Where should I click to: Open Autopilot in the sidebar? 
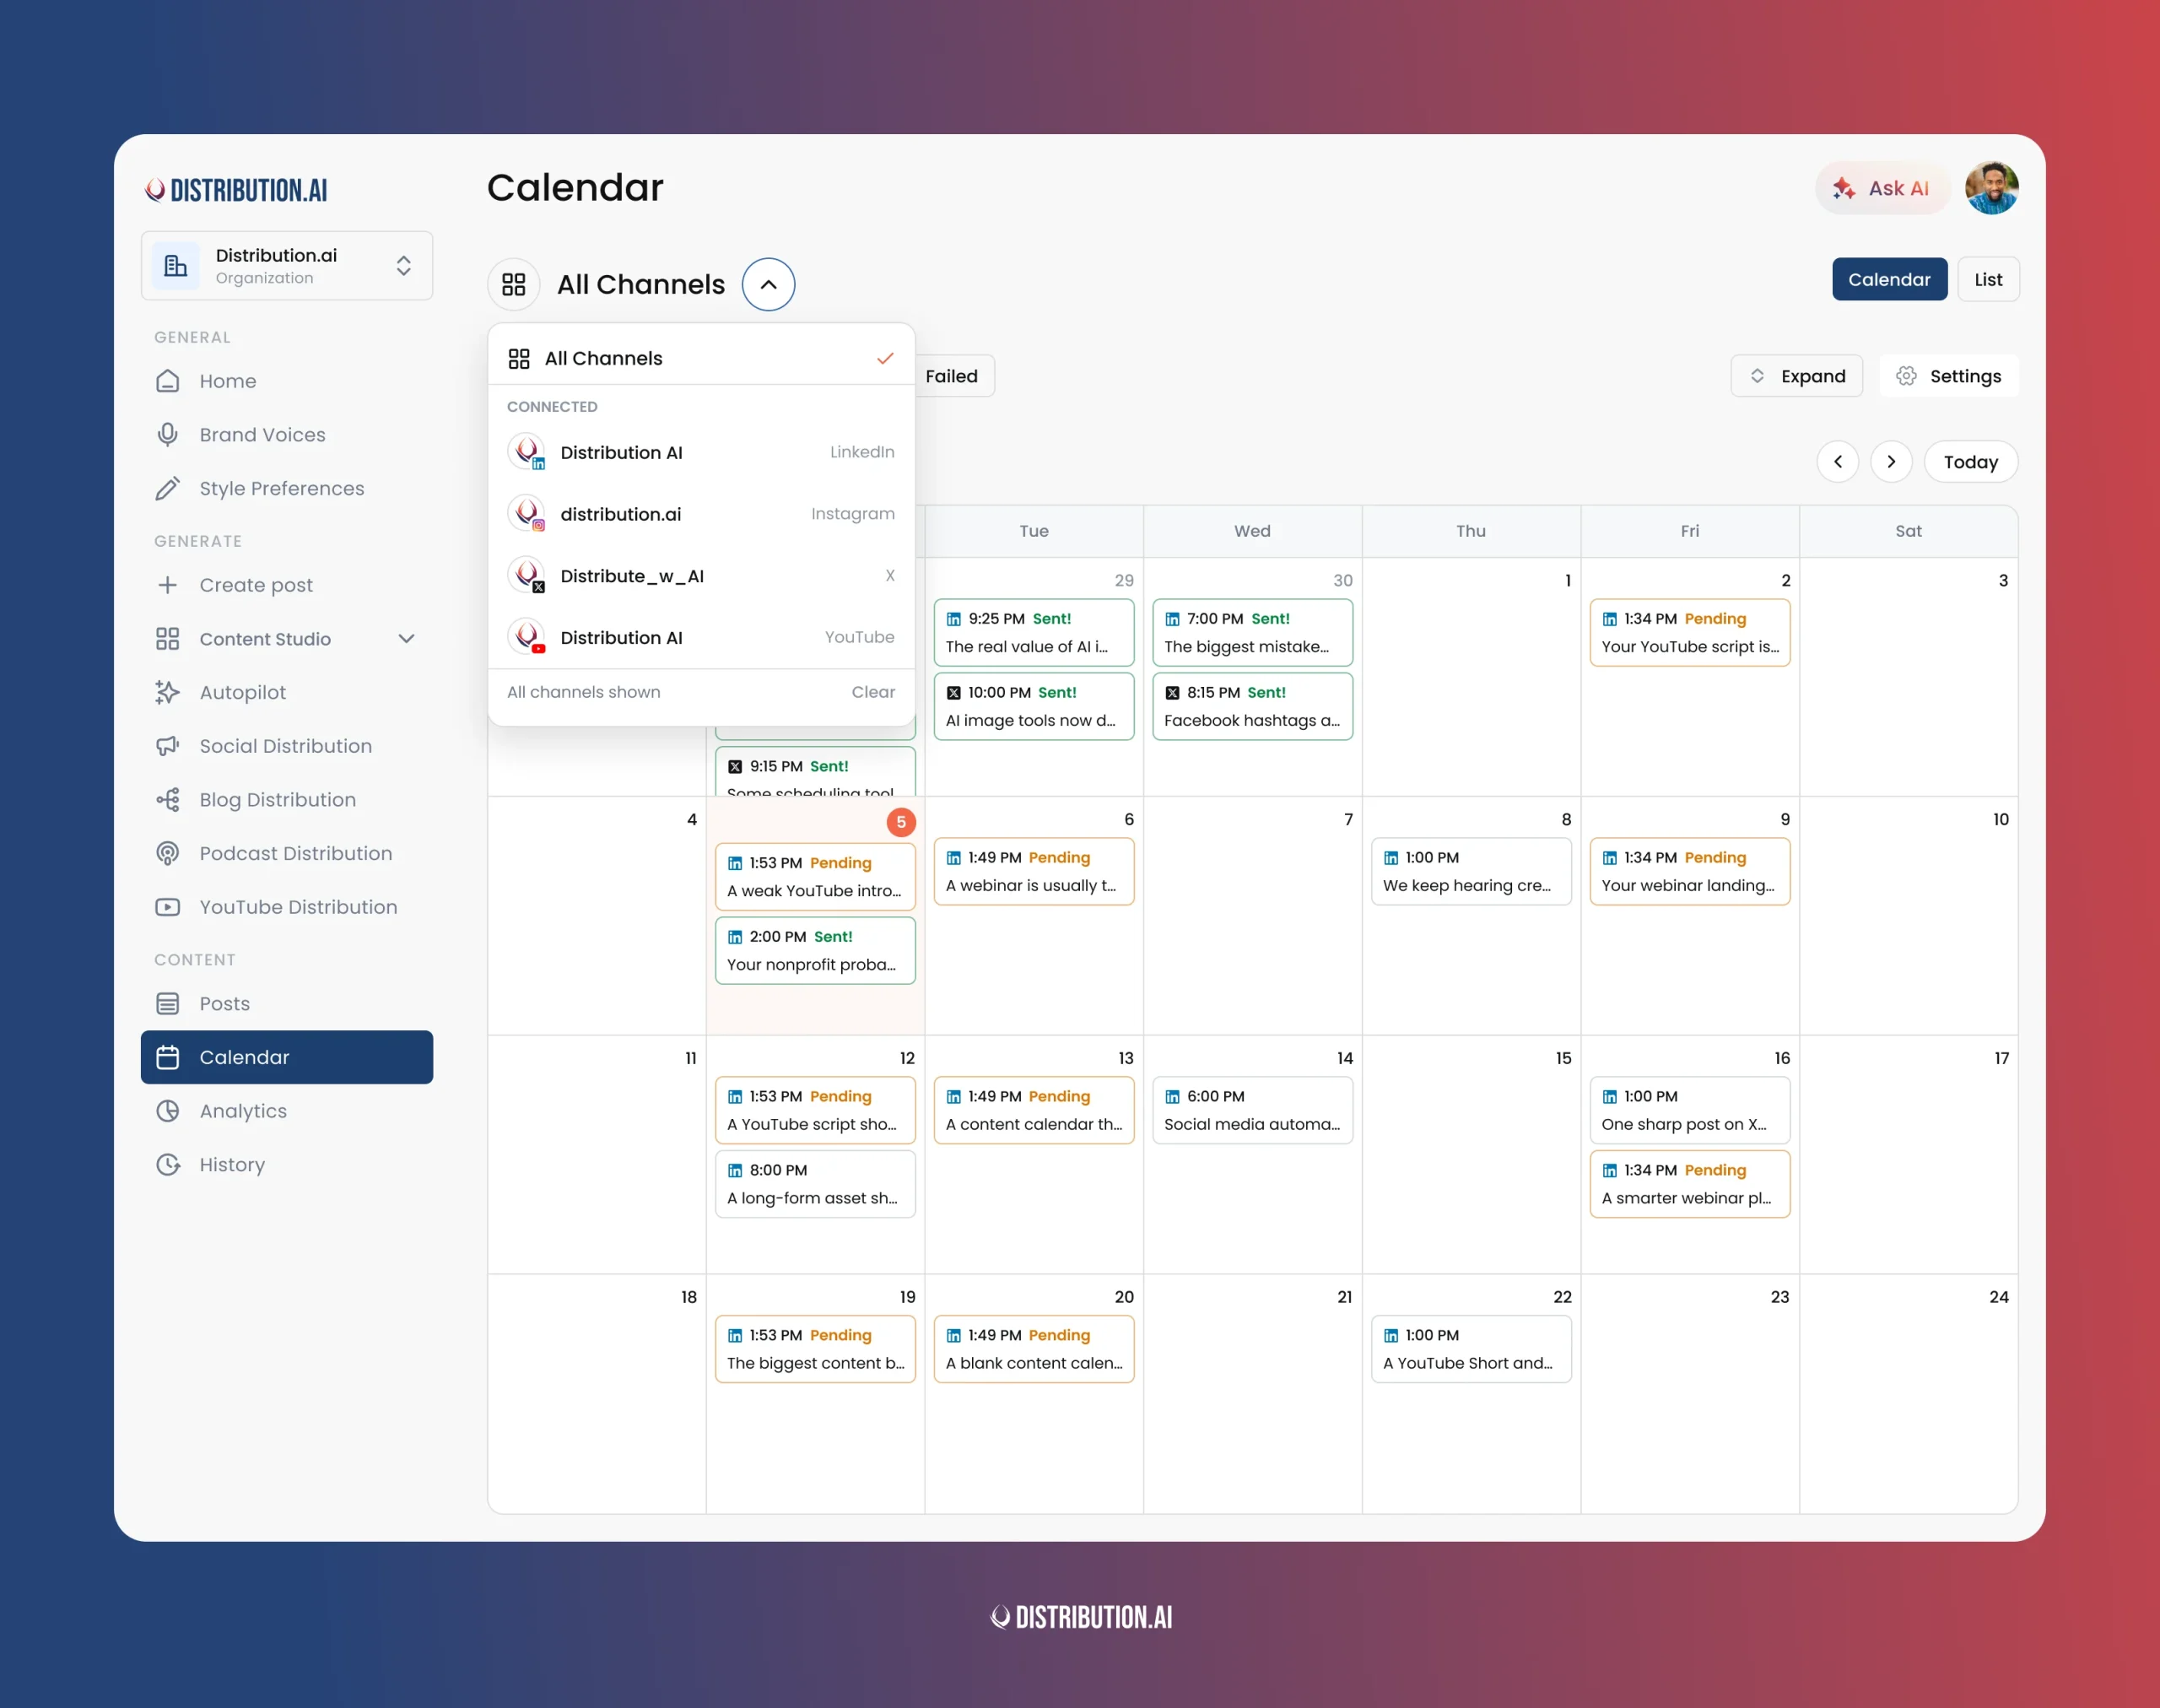pyautogui.click(x=286, y=692)
